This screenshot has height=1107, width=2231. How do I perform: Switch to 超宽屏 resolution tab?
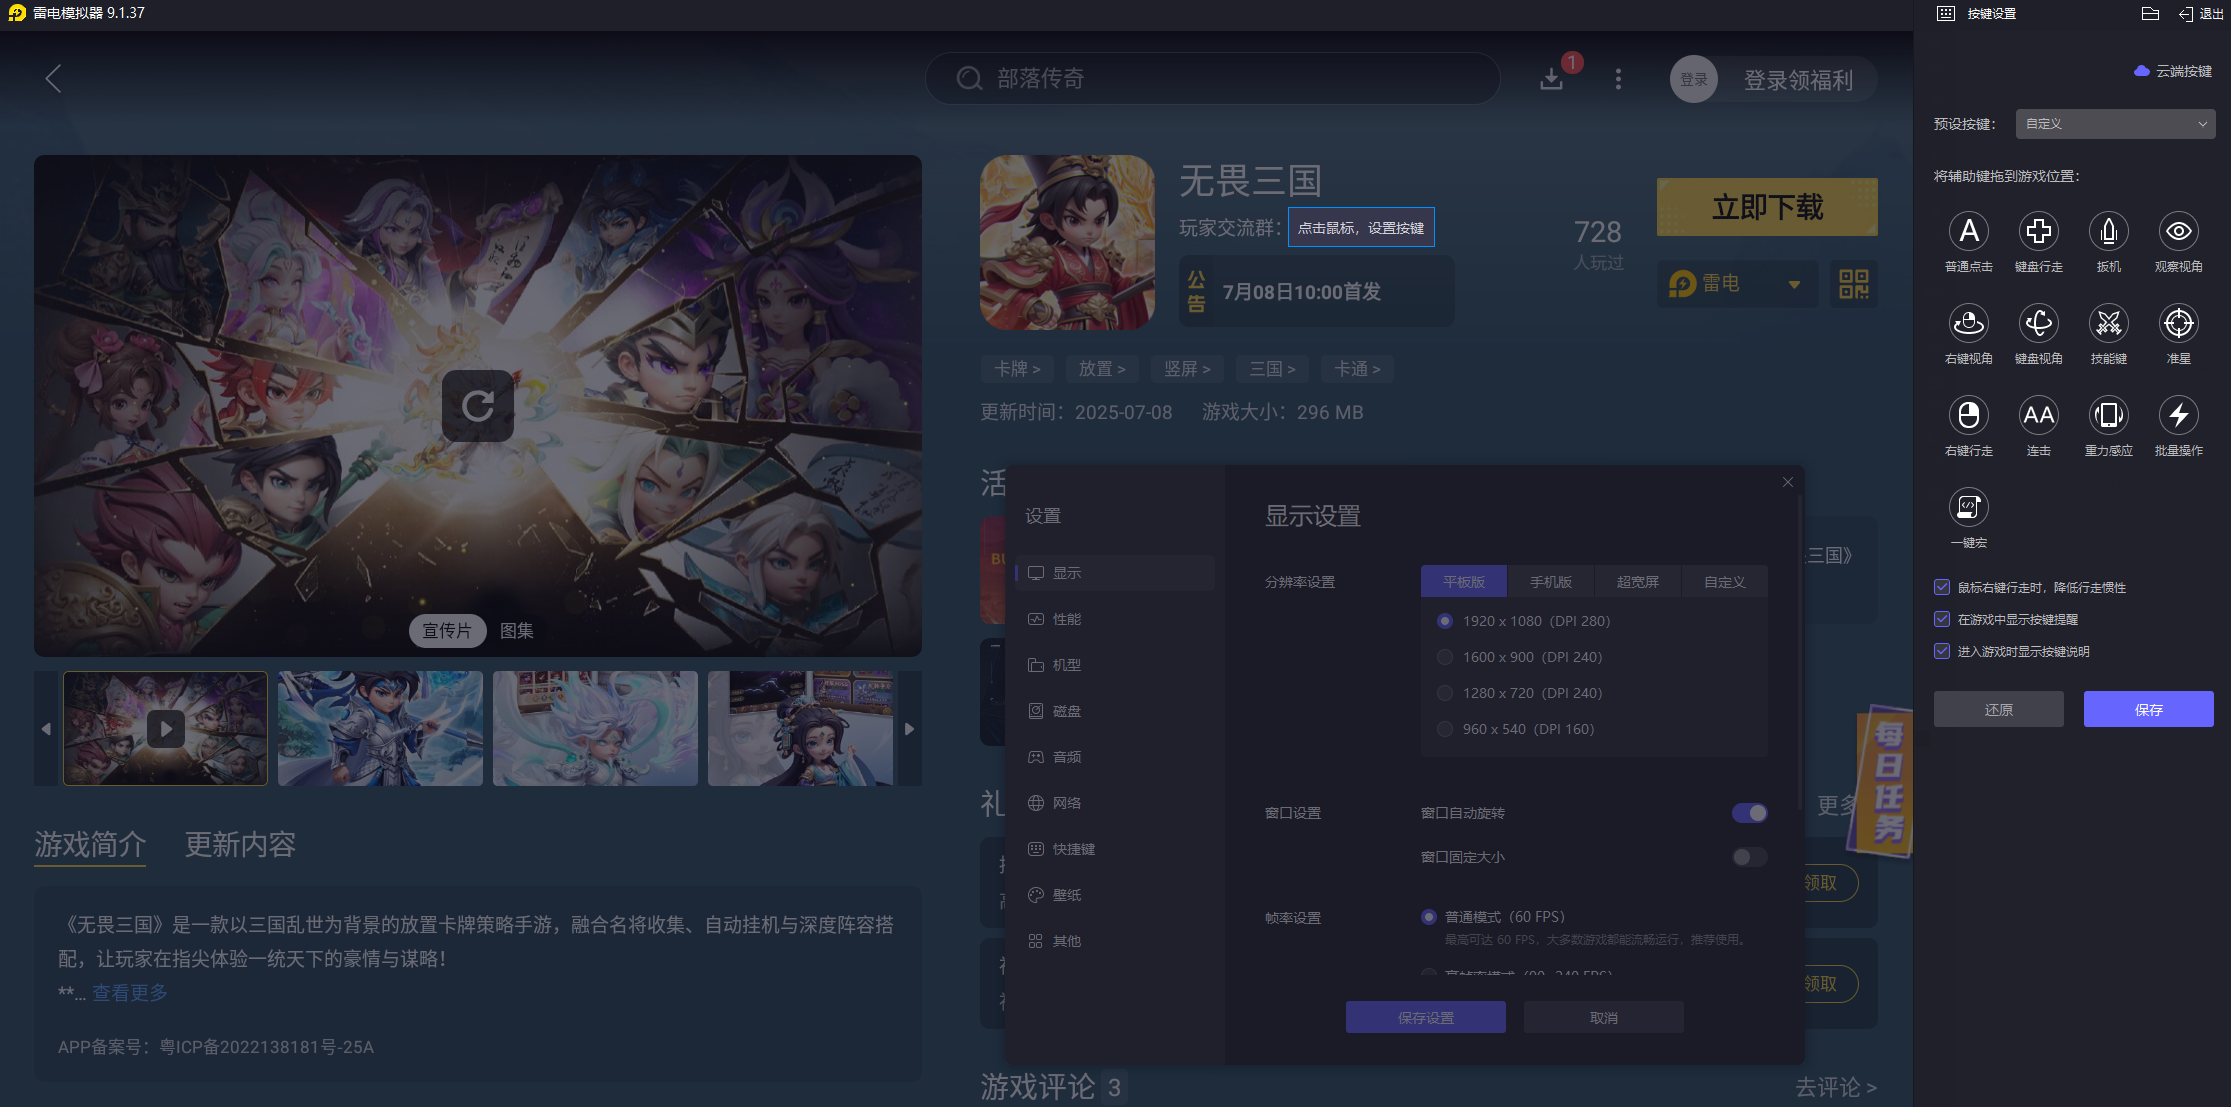point(1637,582)
